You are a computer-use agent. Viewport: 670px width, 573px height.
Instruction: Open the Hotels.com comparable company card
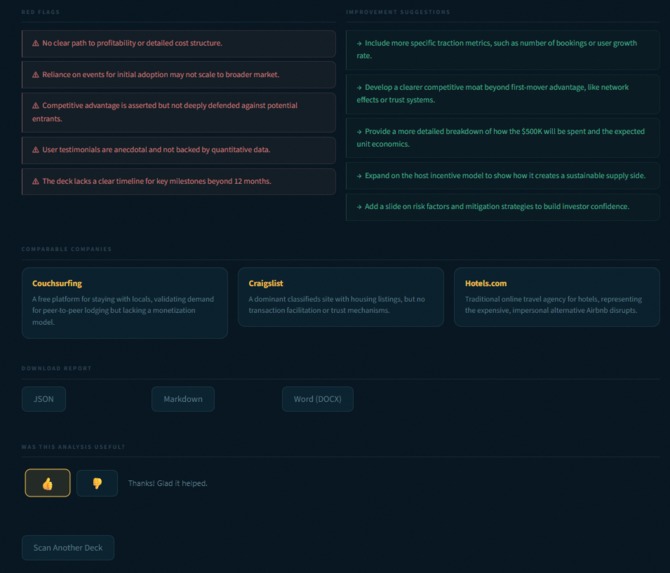(x=557, y=297)
